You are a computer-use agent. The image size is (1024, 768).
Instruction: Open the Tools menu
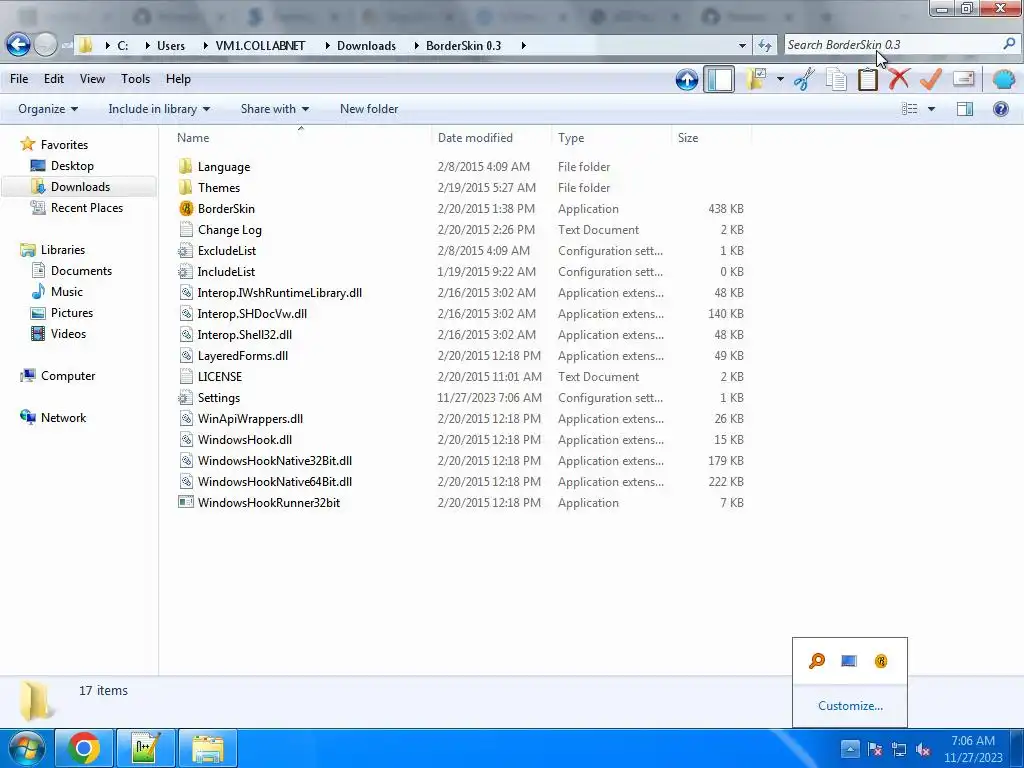135,79
